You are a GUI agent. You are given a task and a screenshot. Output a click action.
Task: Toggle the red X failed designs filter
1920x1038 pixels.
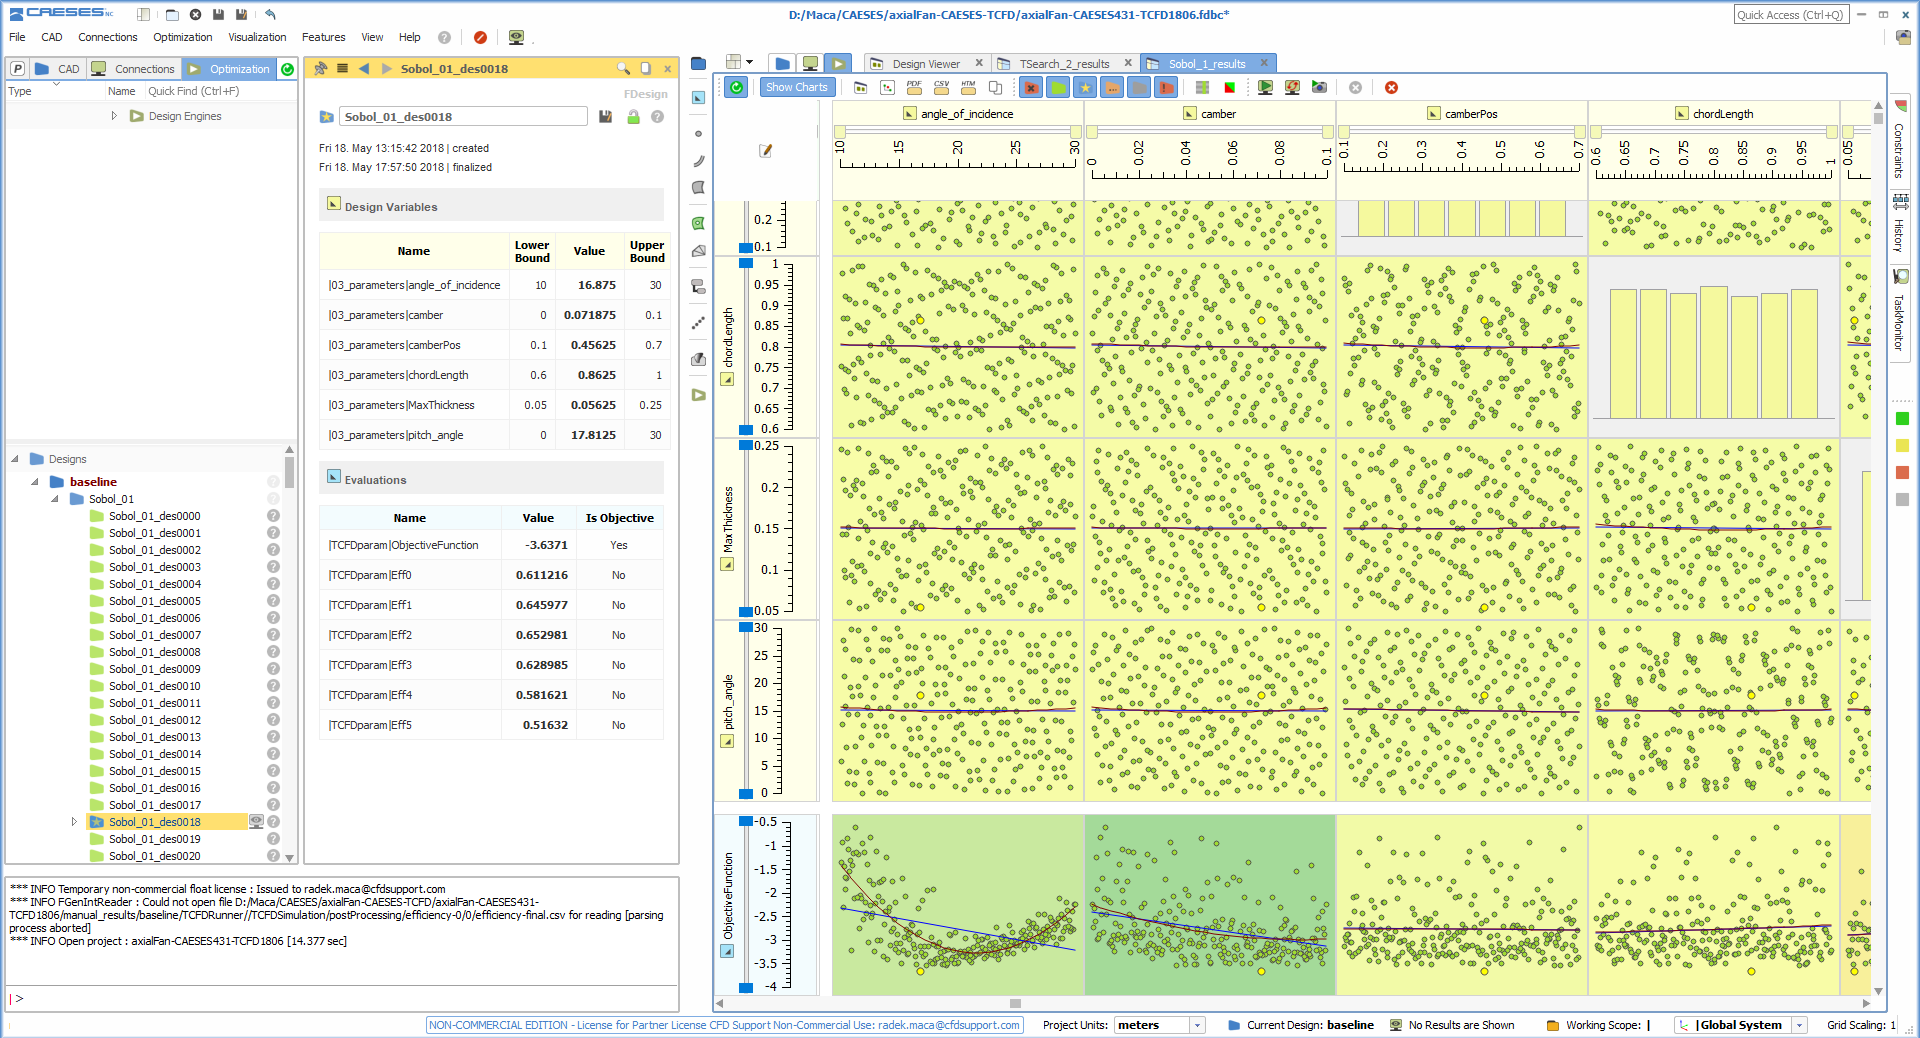click(1031, 87)
